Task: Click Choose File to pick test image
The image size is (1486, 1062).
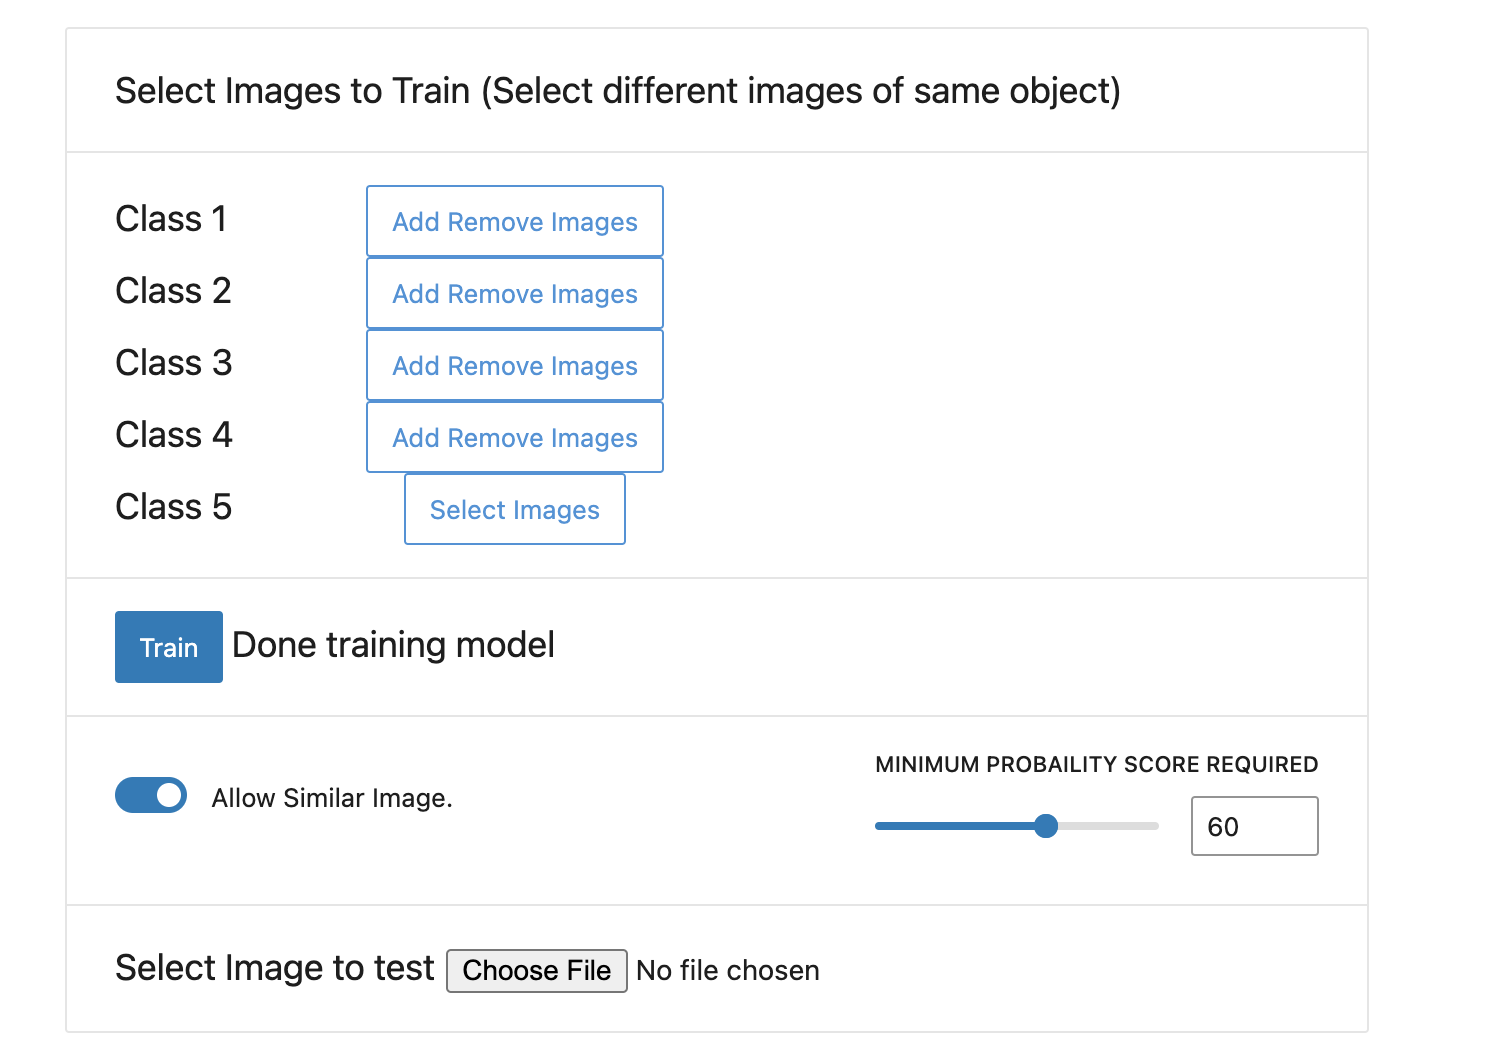Action: [537, 970]
